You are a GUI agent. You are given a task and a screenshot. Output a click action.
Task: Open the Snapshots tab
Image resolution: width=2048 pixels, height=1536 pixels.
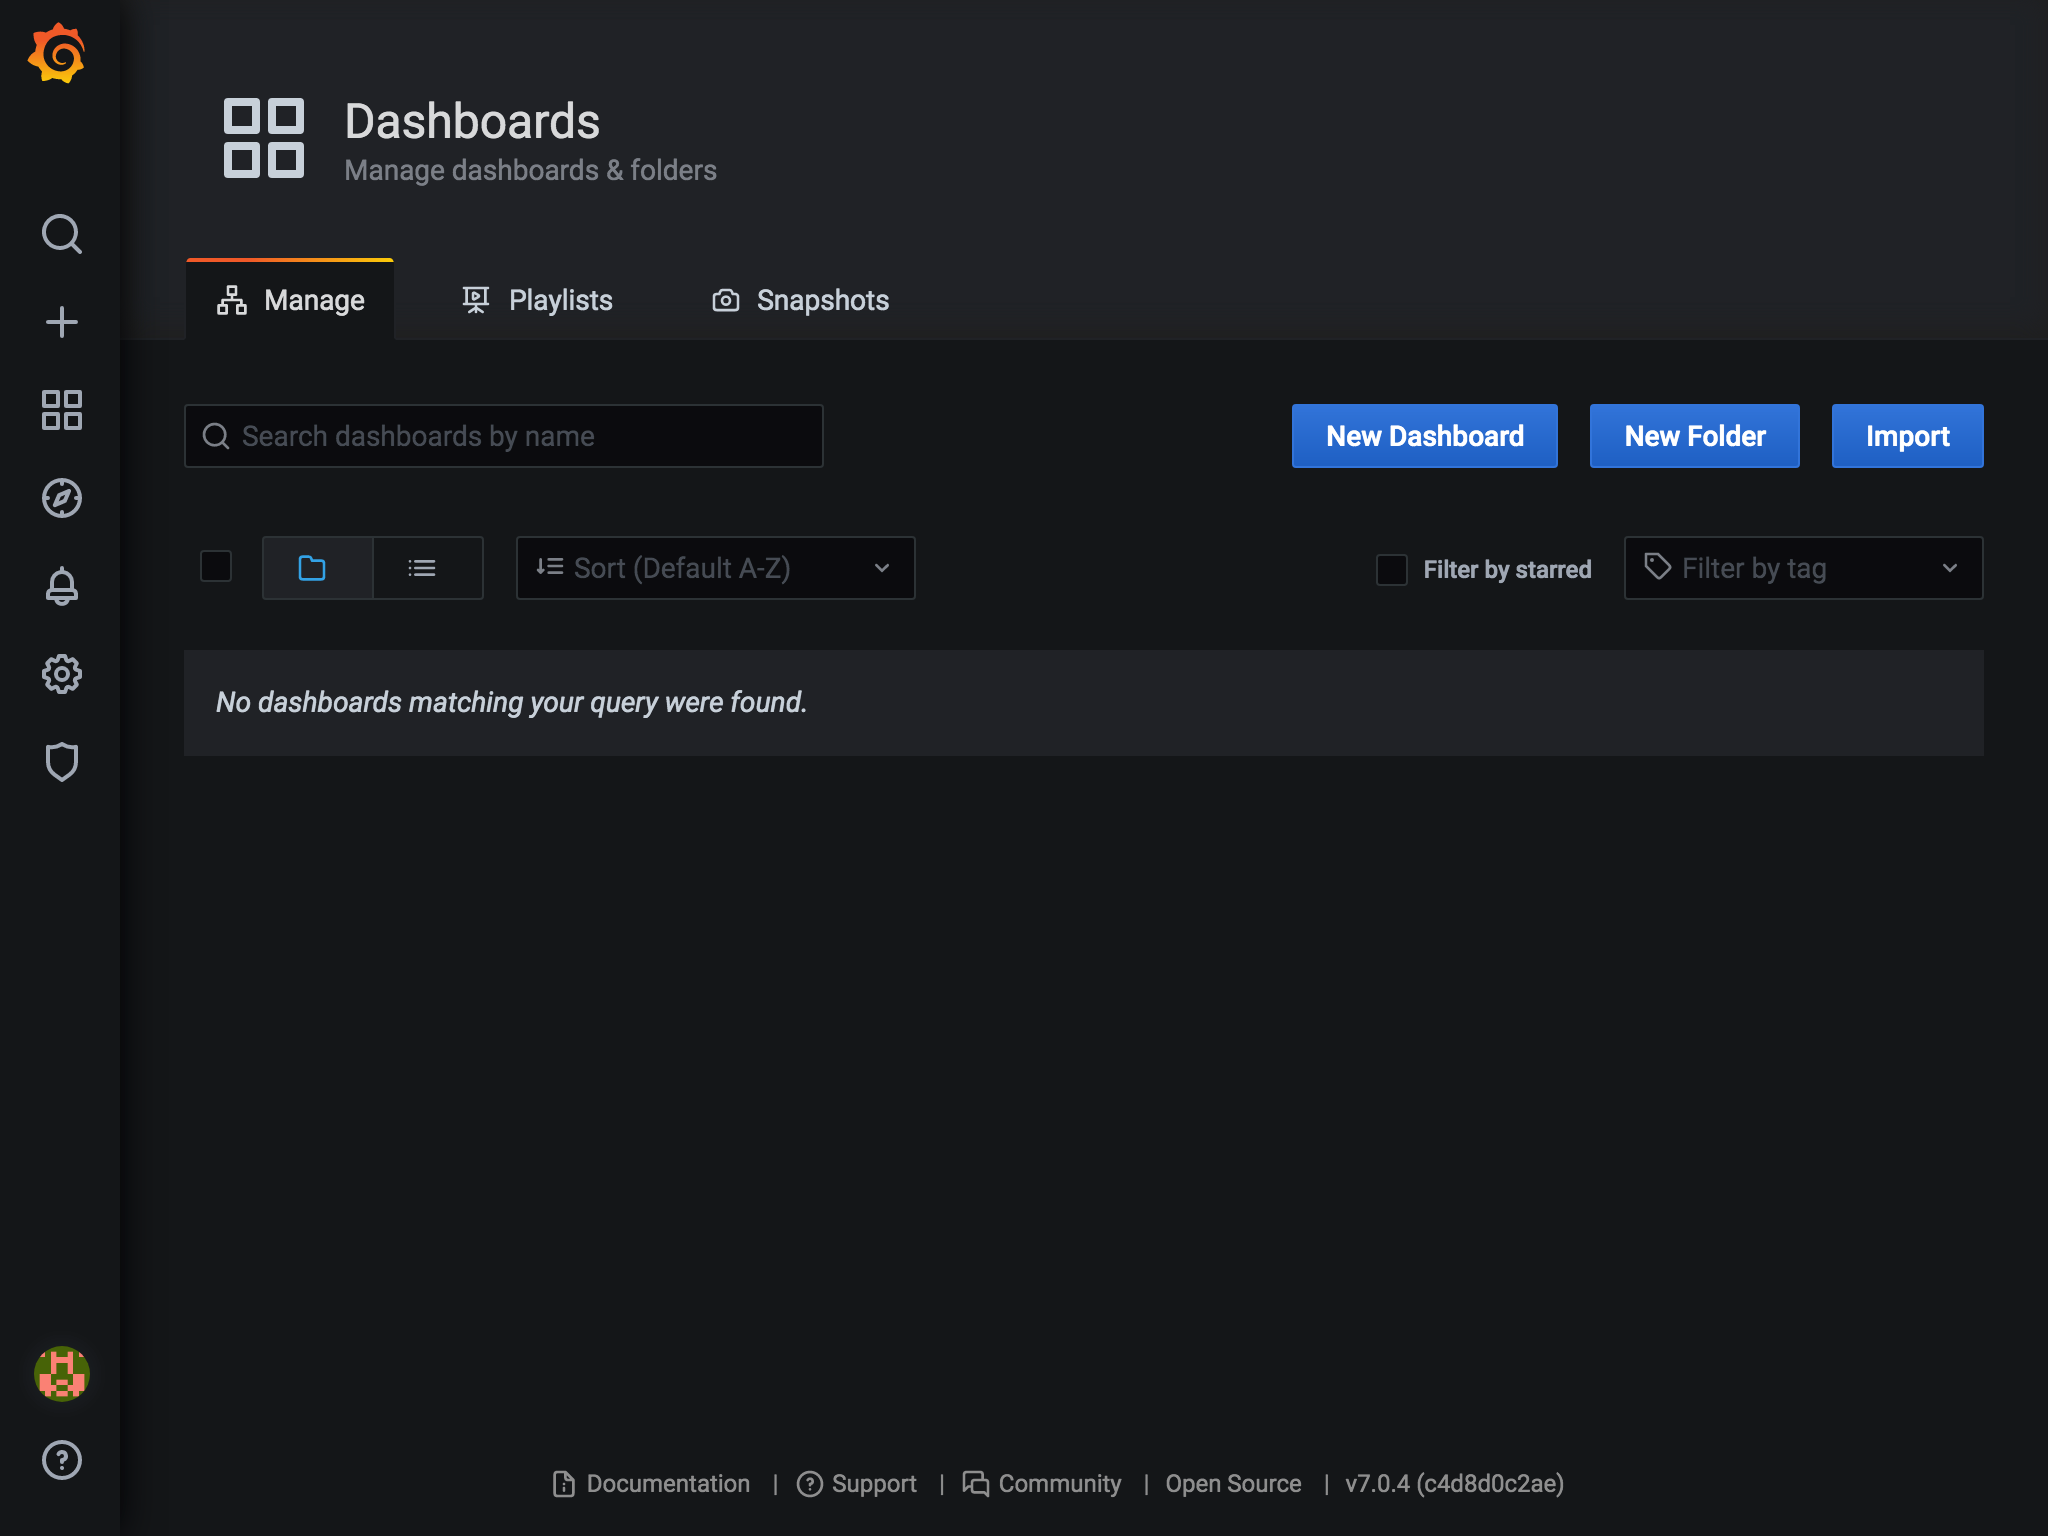pyautogui.click(x=800, y=300)
